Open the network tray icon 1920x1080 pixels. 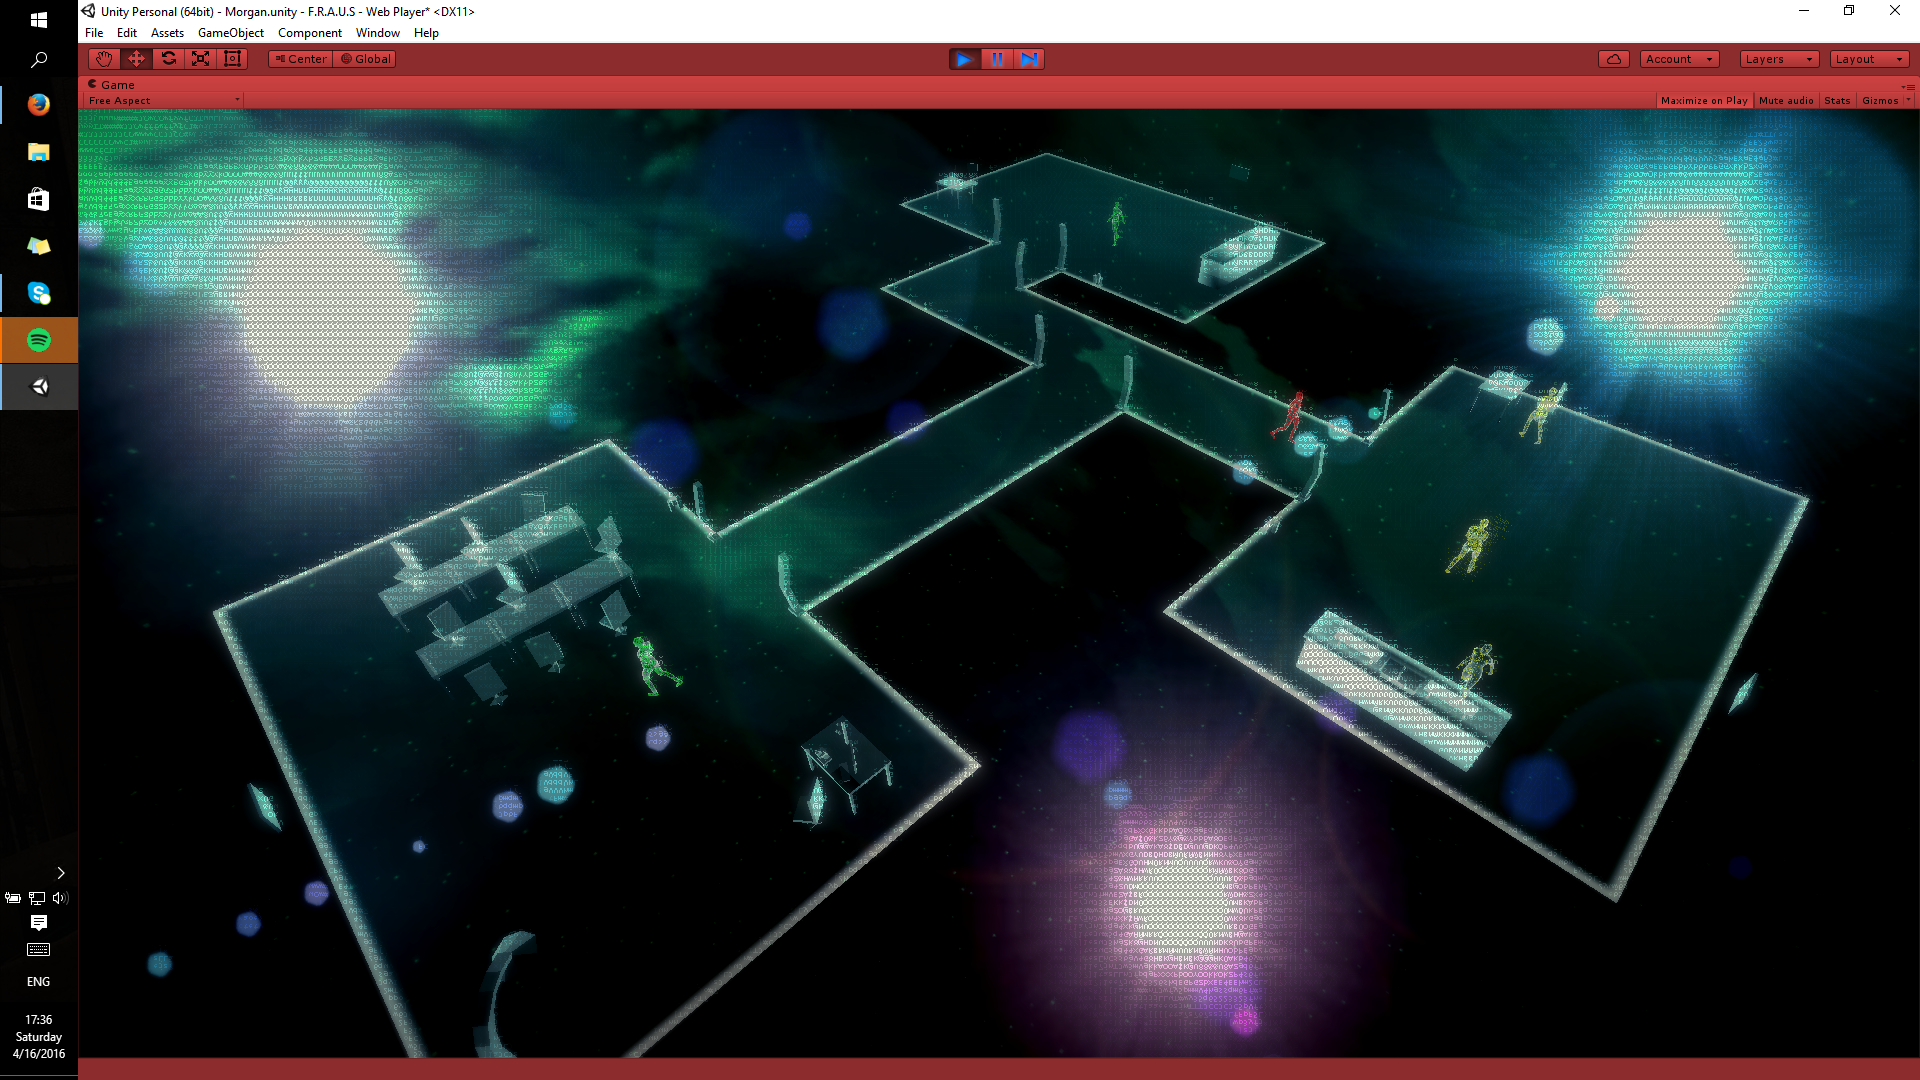click(x=37, y=898)
